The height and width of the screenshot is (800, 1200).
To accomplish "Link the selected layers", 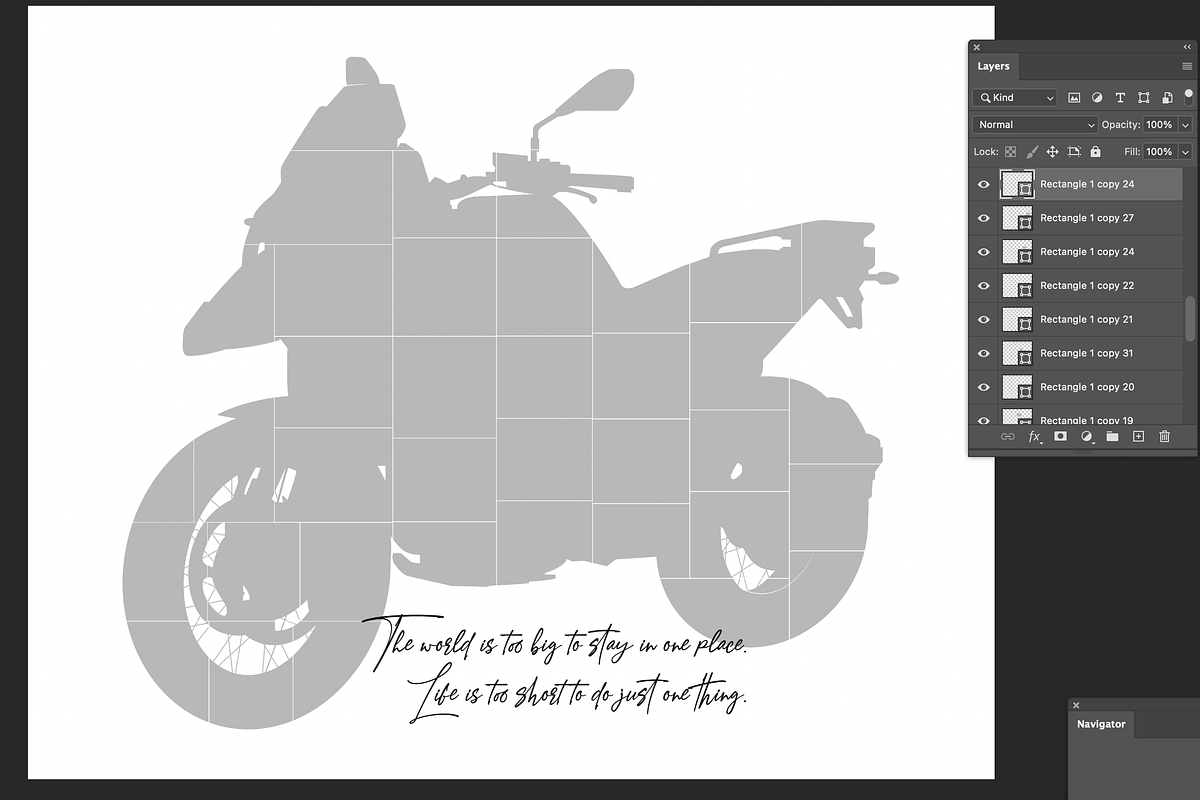I will click(x=1008, y=436).
